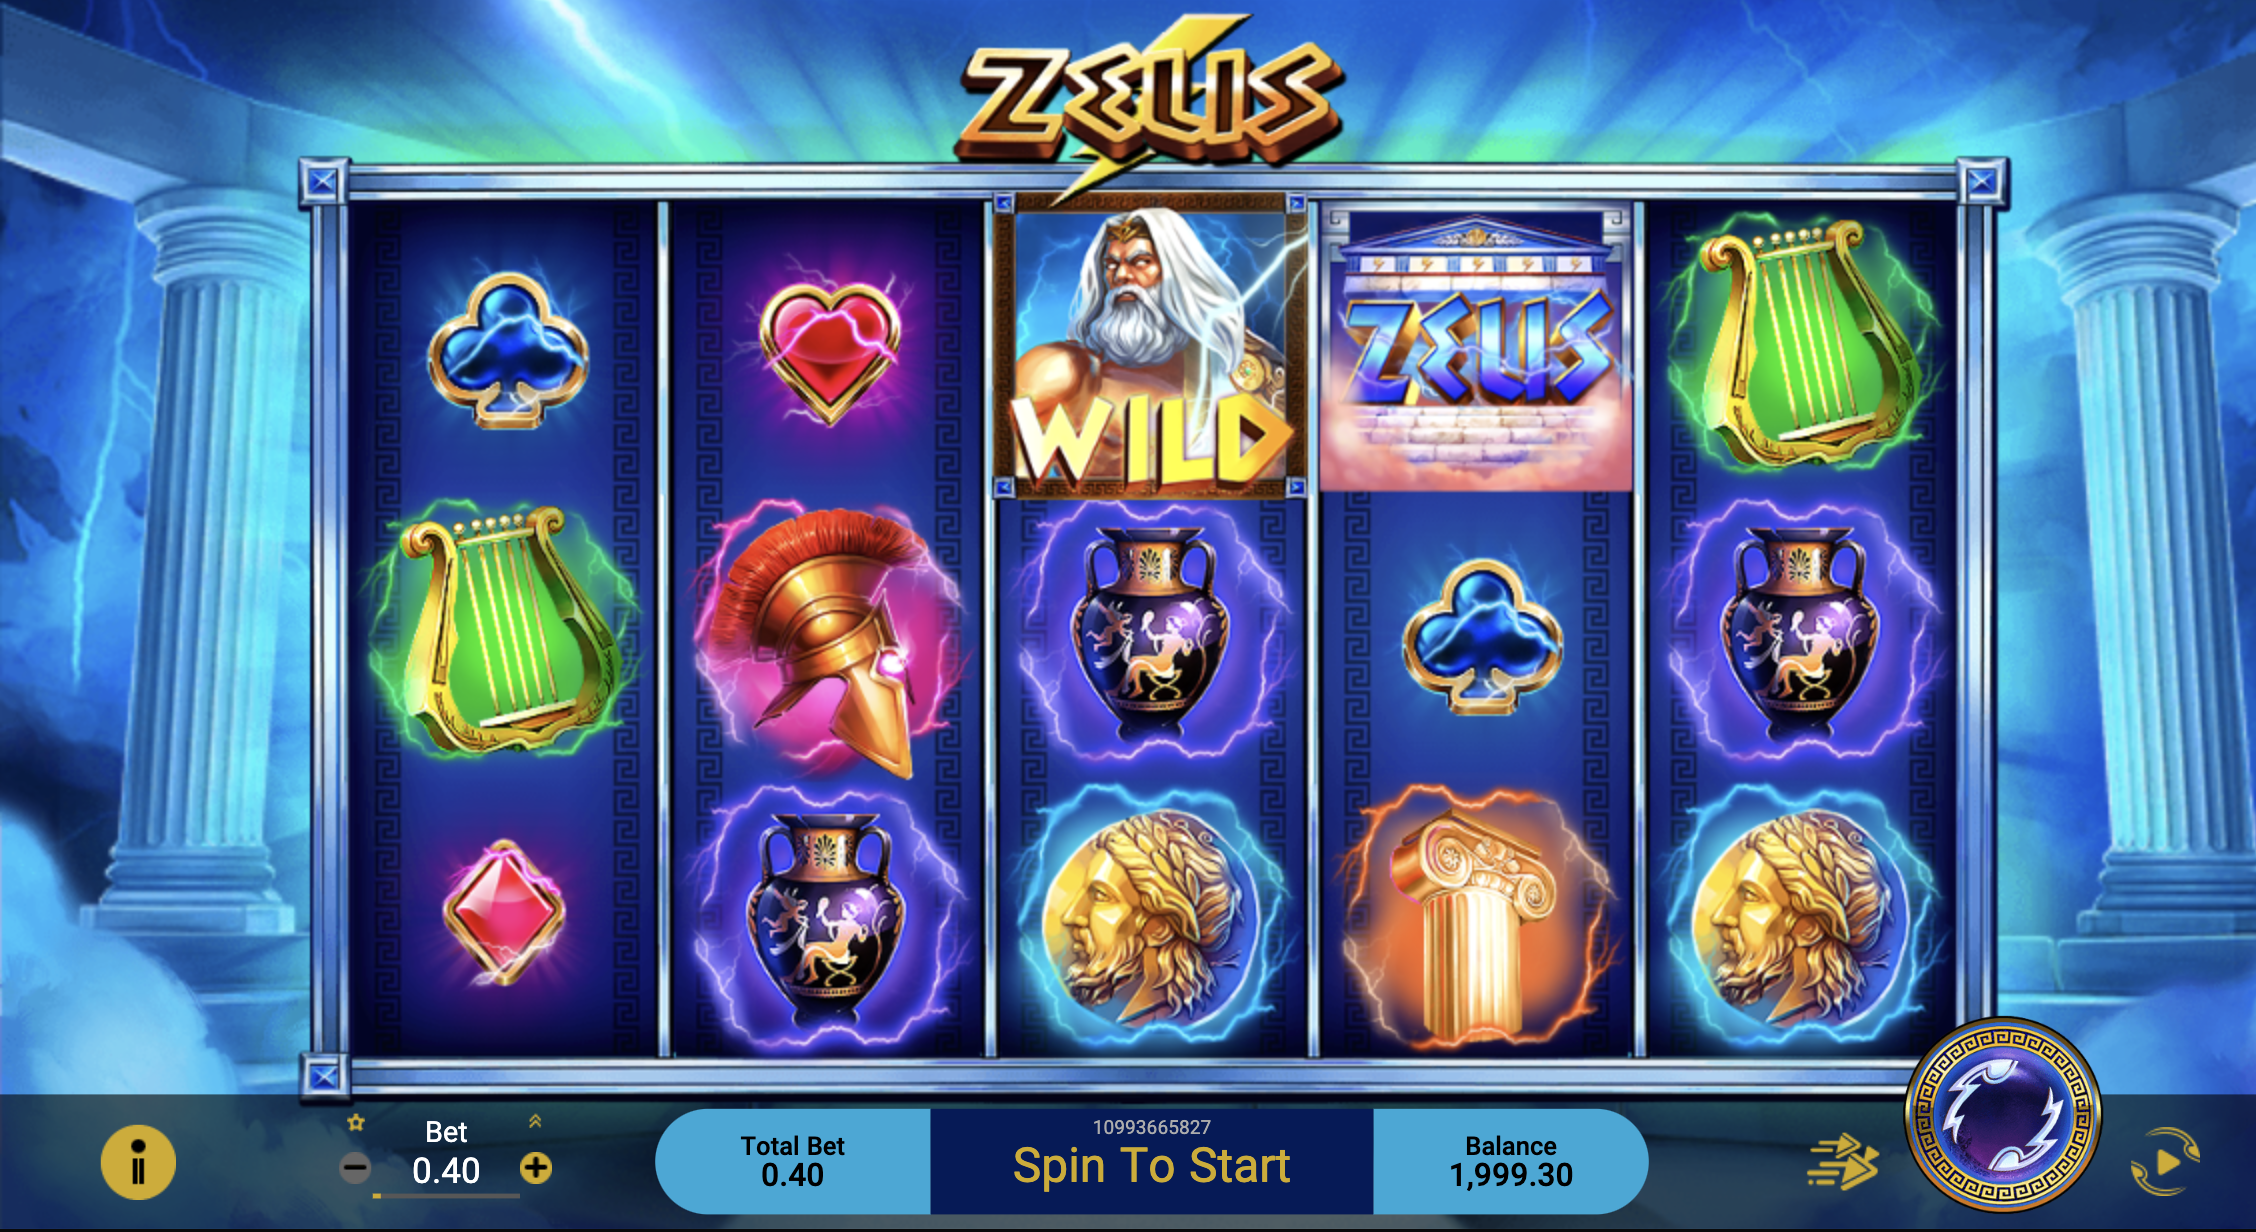The width and height of the screenshot is (2256, 1232).
Task: Expand max bet double chevron
Action: [x=535, y=1121]
